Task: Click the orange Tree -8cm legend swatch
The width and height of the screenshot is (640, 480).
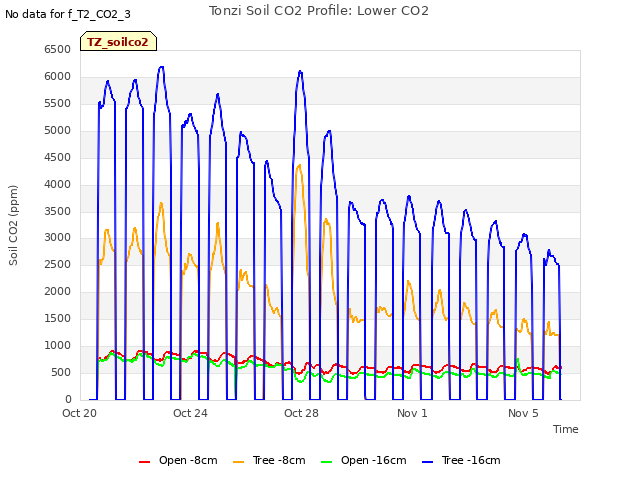Action: click(x=238, y=462)
